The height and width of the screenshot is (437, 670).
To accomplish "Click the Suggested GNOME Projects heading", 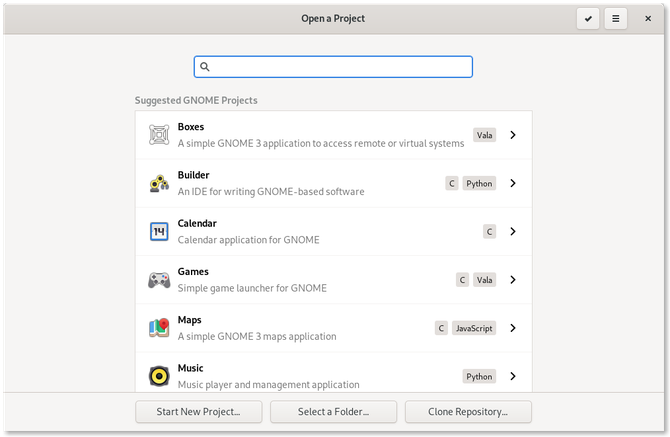I will (x=196, y=100).
